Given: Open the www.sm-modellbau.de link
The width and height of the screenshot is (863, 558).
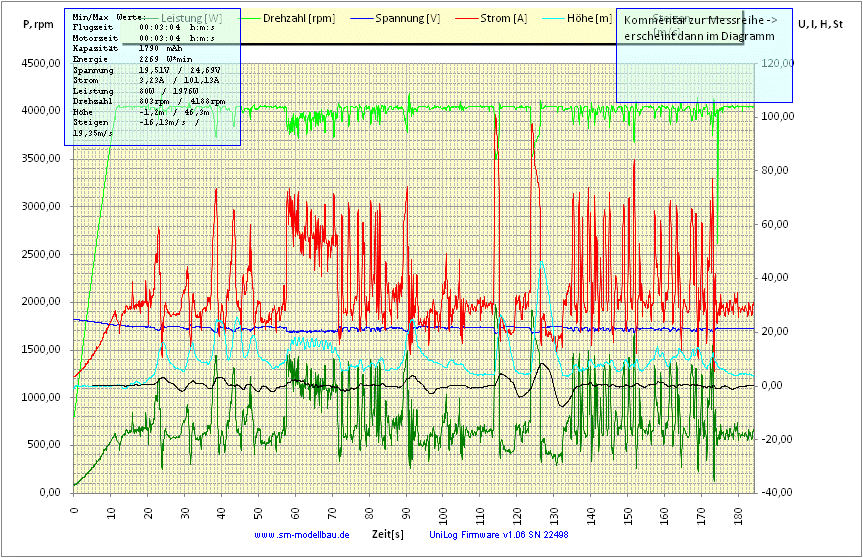Looking at the screenshot, I should point(302,535).
